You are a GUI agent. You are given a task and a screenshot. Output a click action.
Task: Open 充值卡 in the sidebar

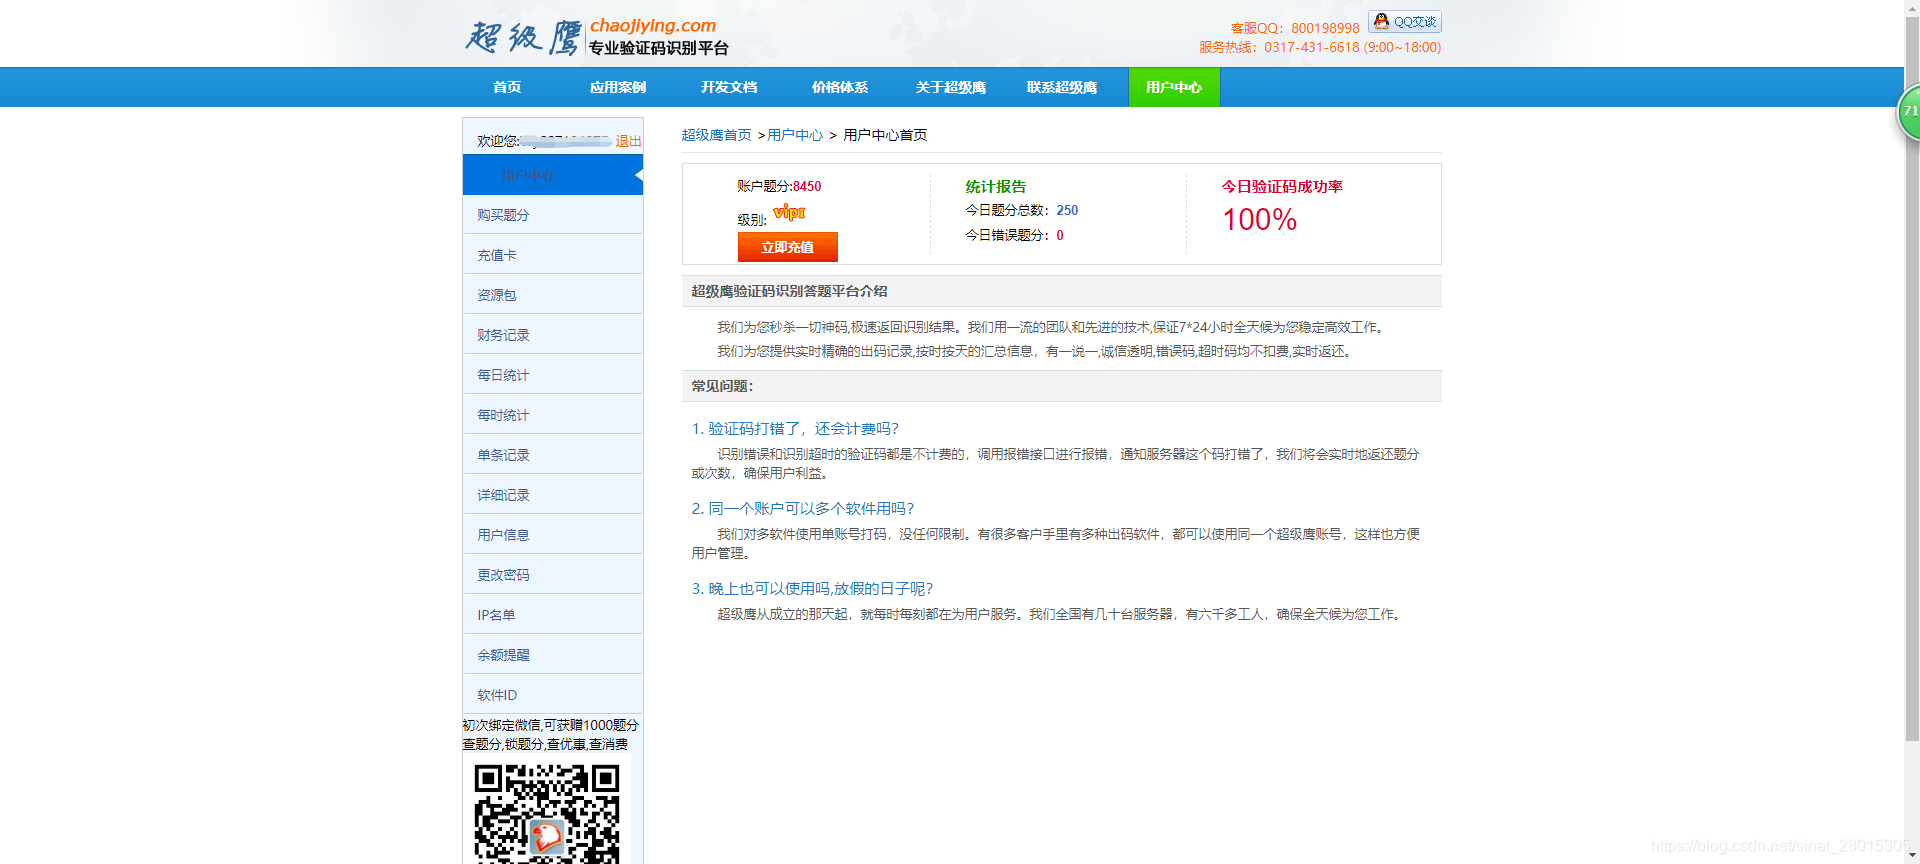(x=553, y=255)
